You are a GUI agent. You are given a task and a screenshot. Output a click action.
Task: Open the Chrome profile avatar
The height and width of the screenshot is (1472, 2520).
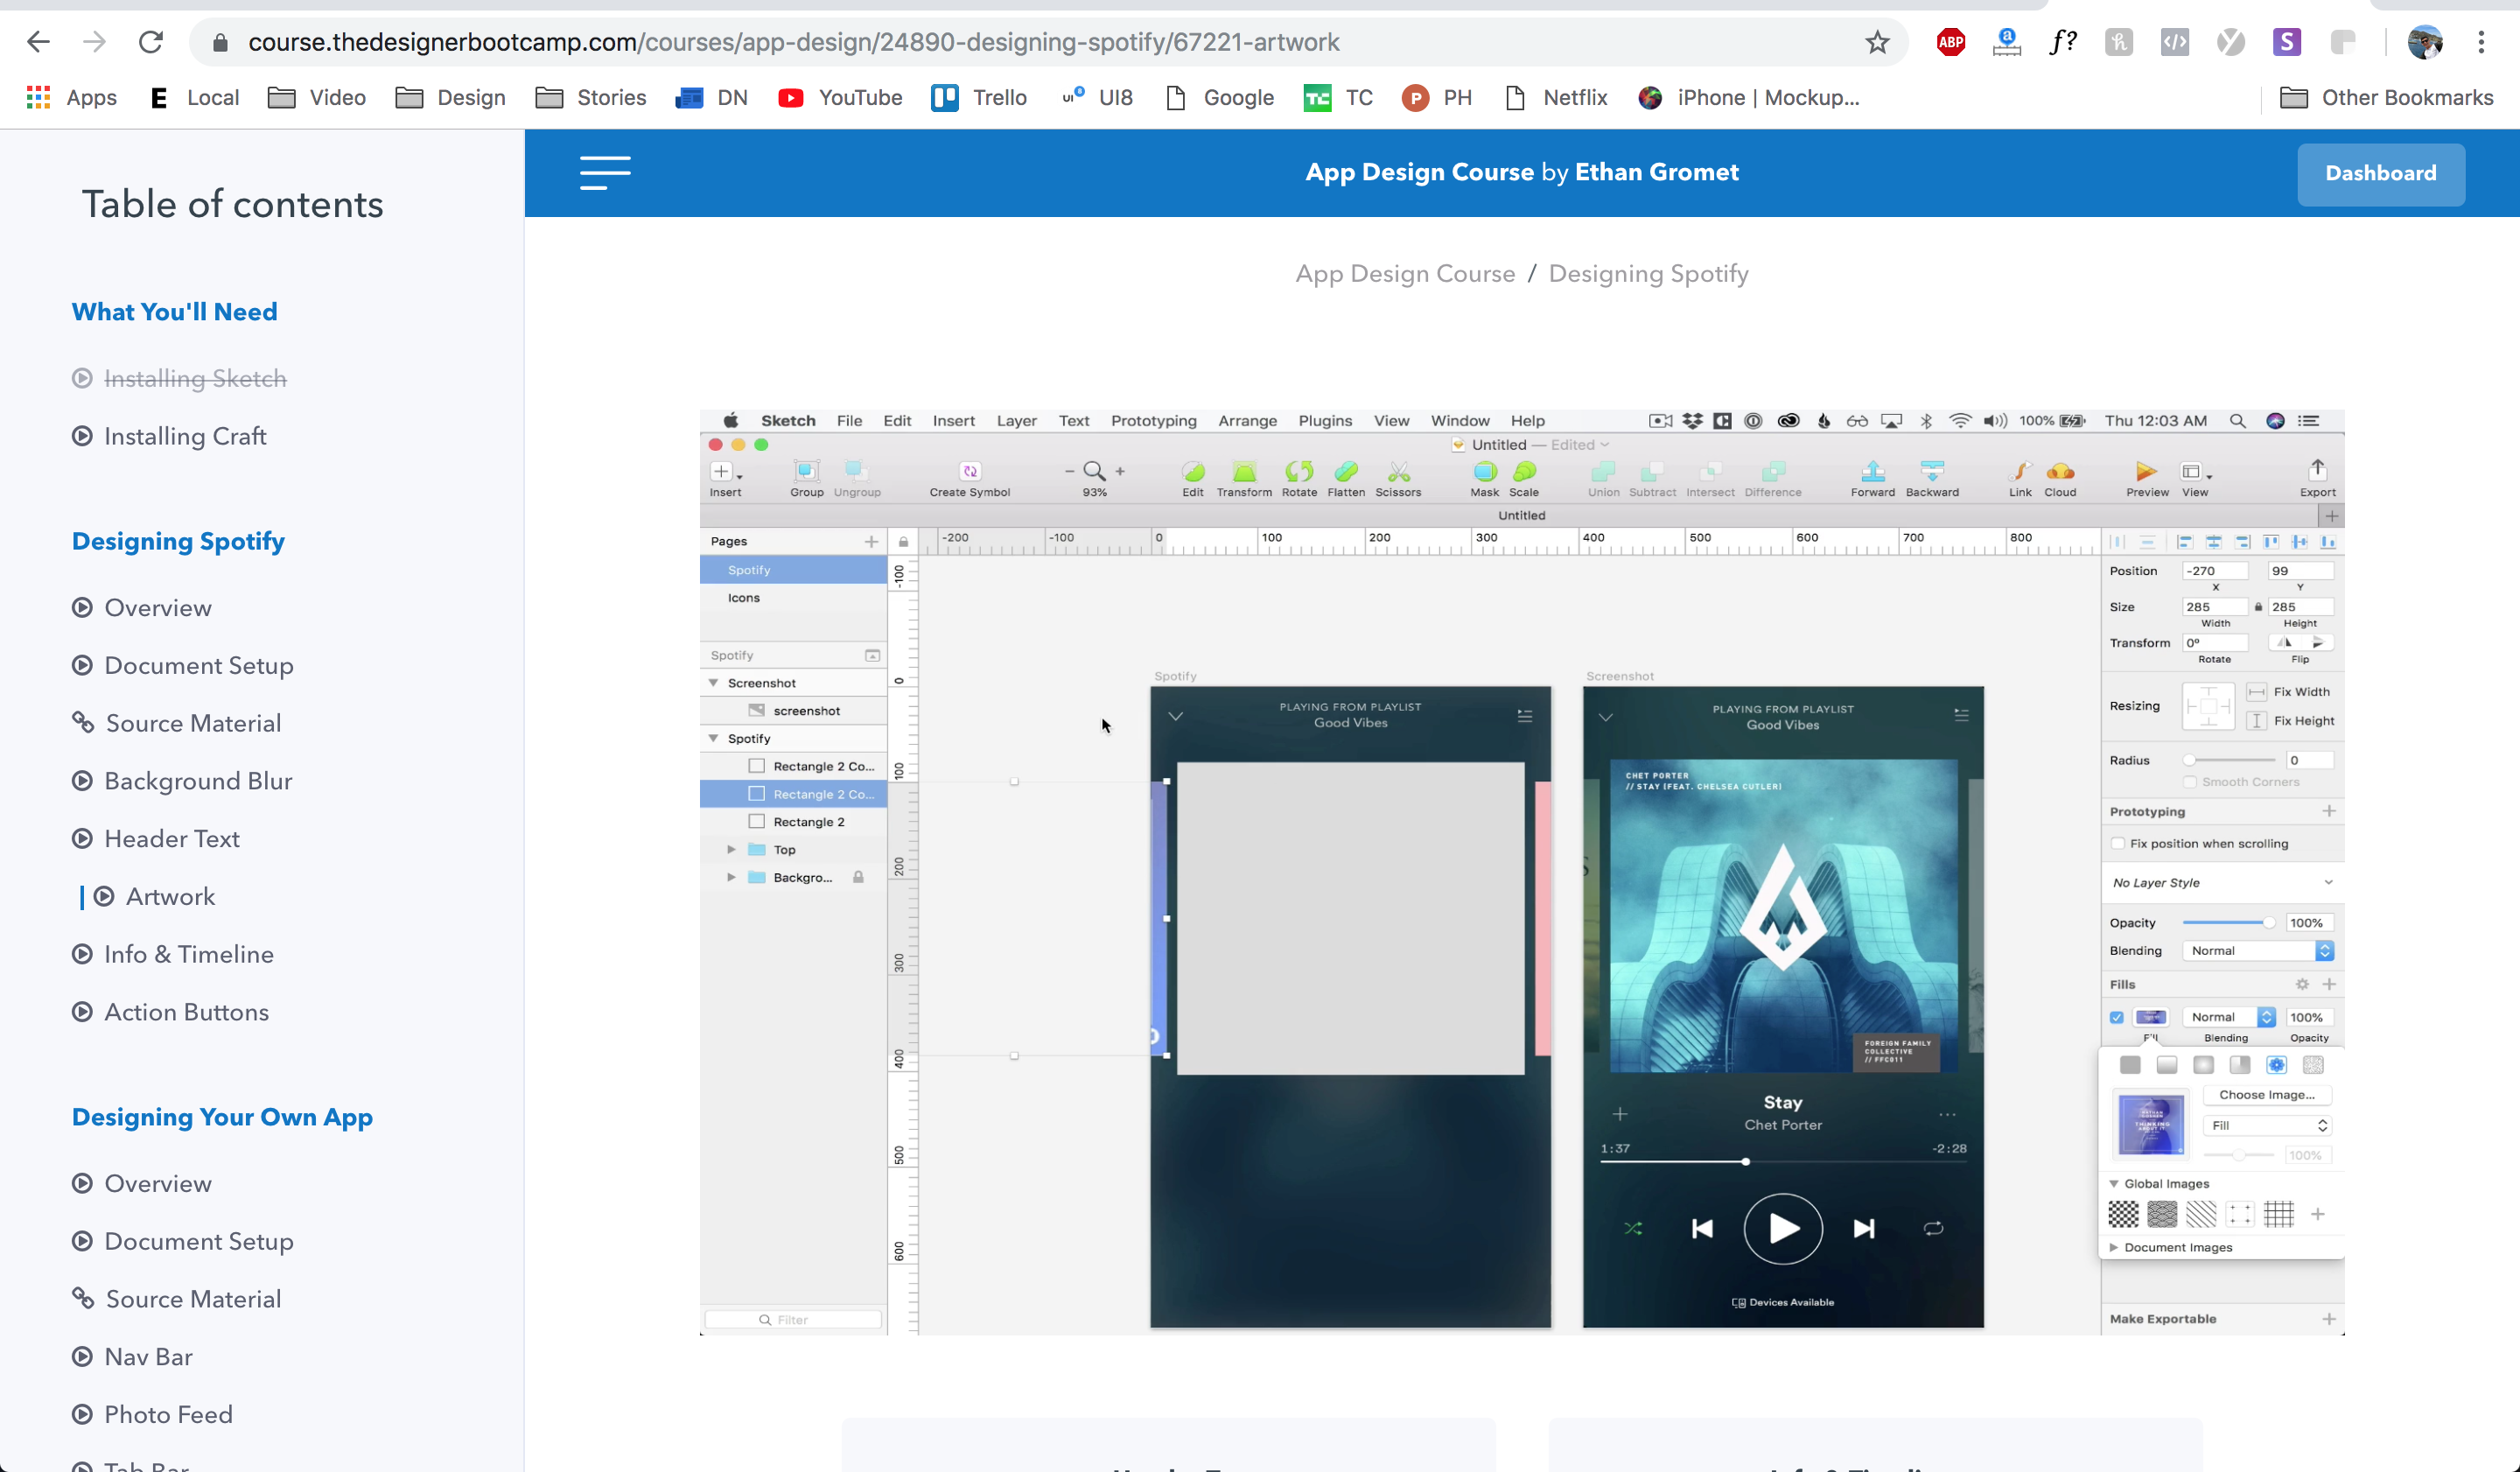2425,42
